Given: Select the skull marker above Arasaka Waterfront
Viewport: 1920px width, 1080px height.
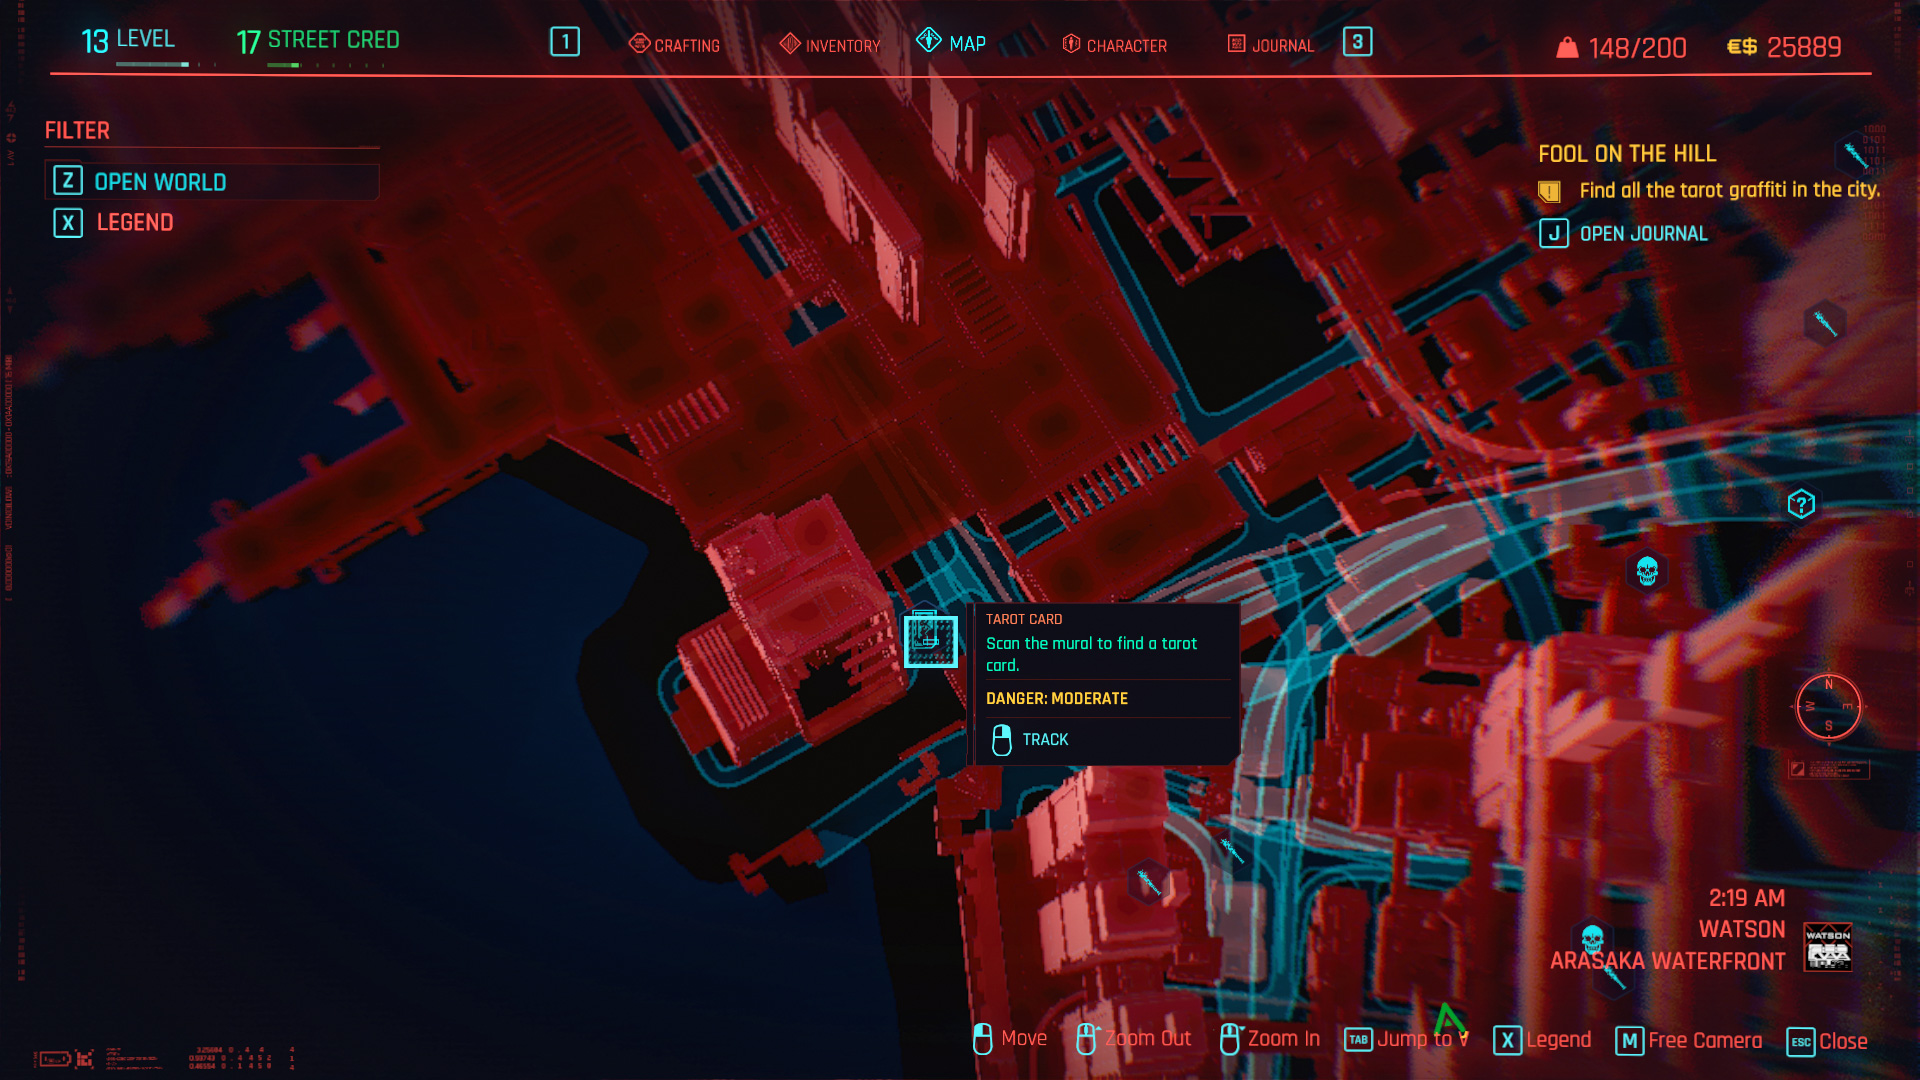Looking at the screenshot, I should click(1593, 939).
